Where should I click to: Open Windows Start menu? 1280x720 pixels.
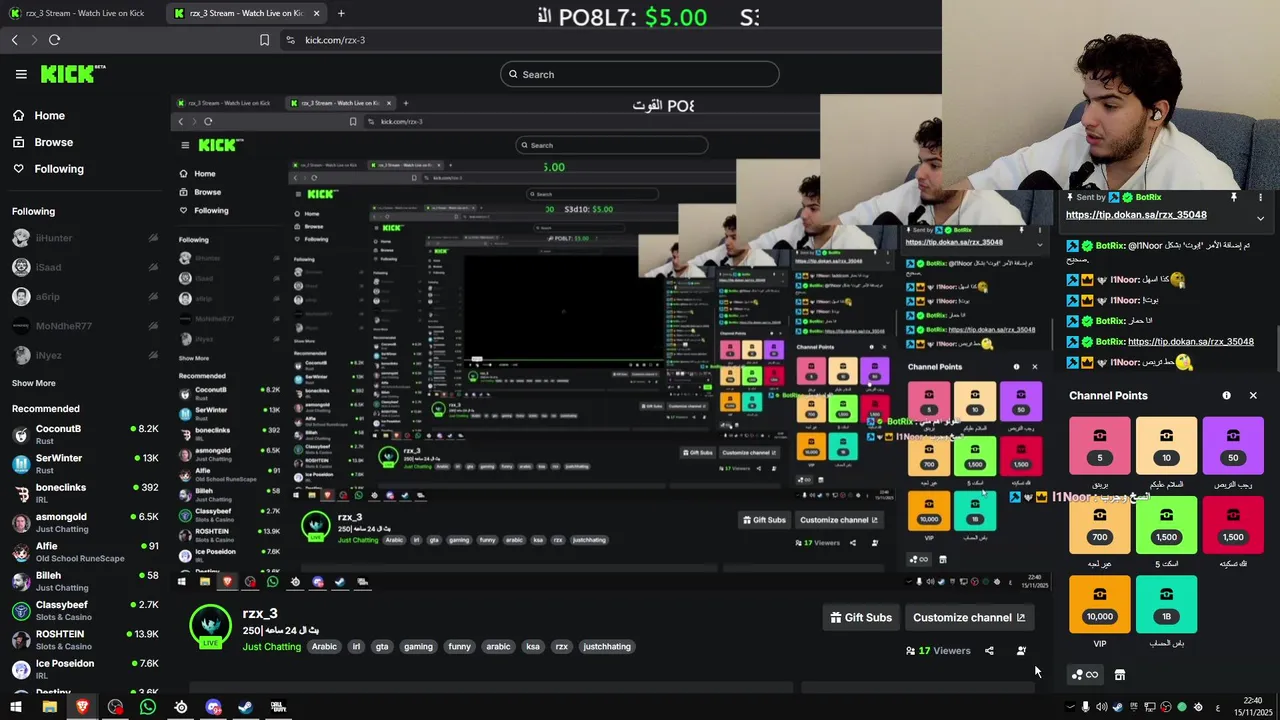pos(16,707)
